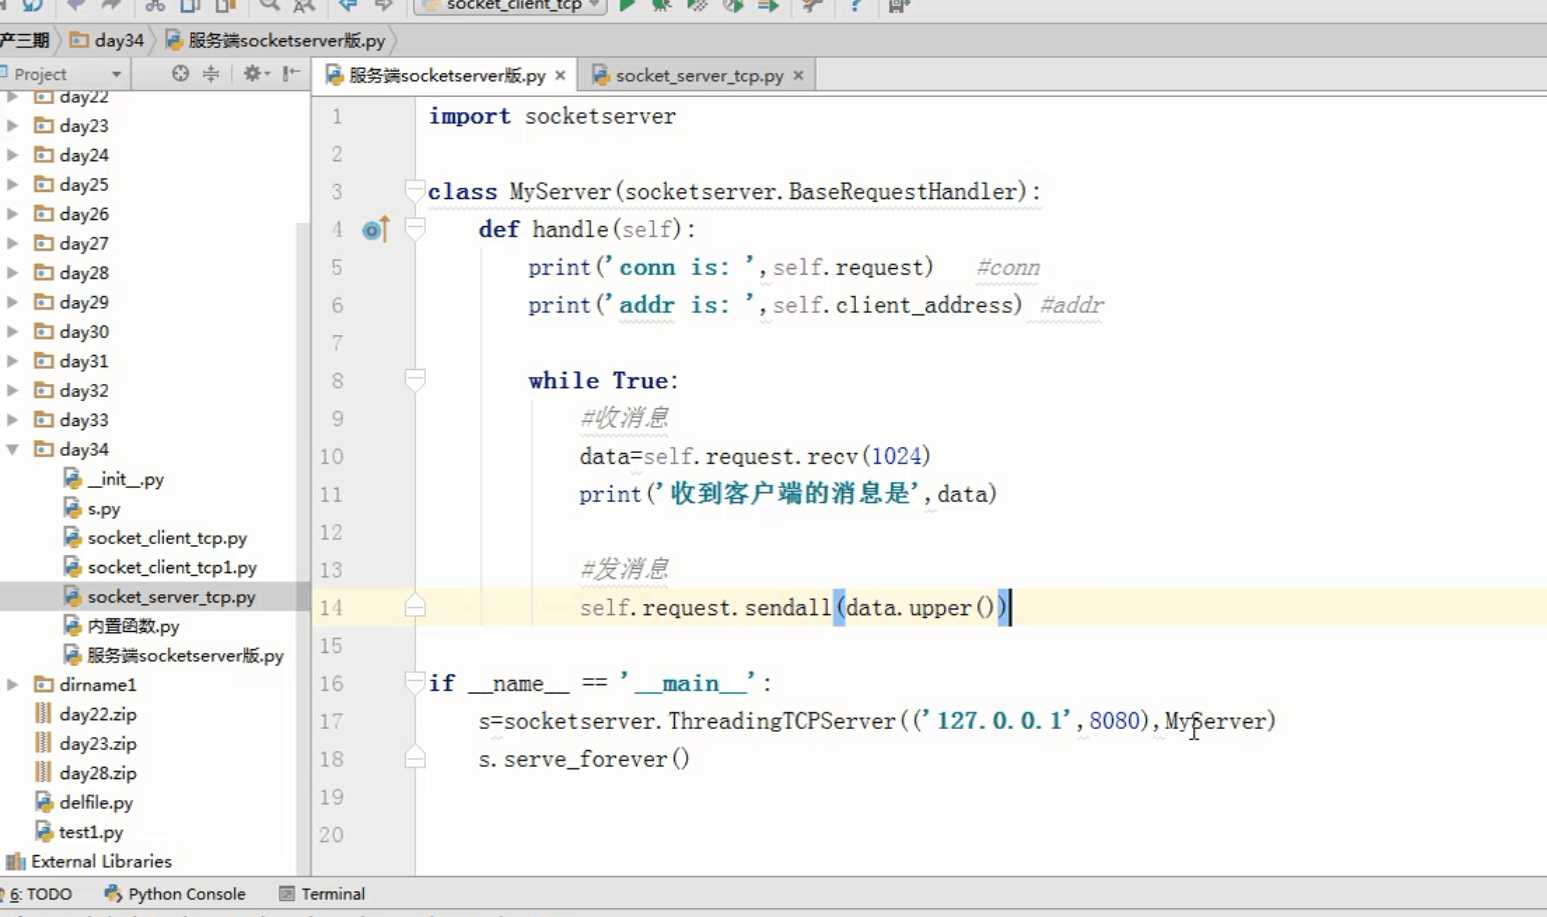This screenshot has width=1547, height=917.
Task: Expand the day32 folder
Action: click(x=12, y=390)
